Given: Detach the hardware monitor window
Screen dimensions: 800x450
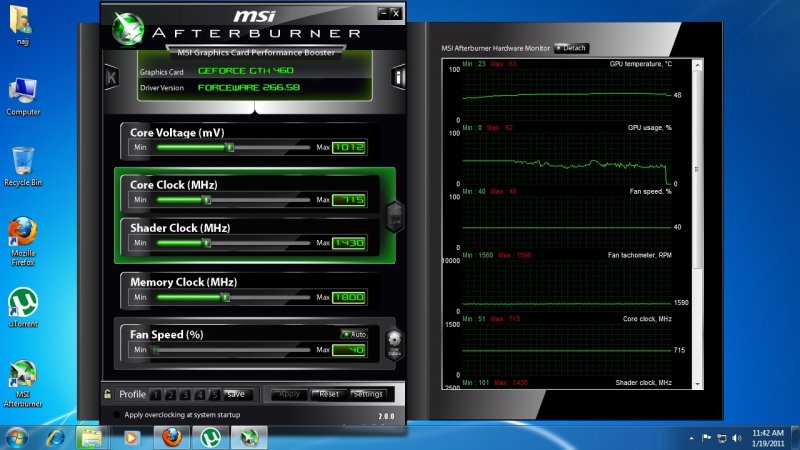Looking at the screenshot, I should point(571,48).
